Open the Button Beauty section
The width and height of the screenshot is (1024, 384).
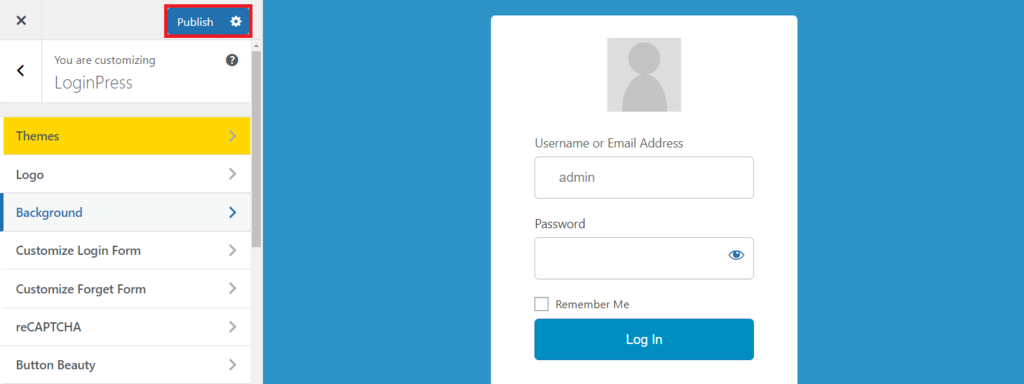[126, 365]
